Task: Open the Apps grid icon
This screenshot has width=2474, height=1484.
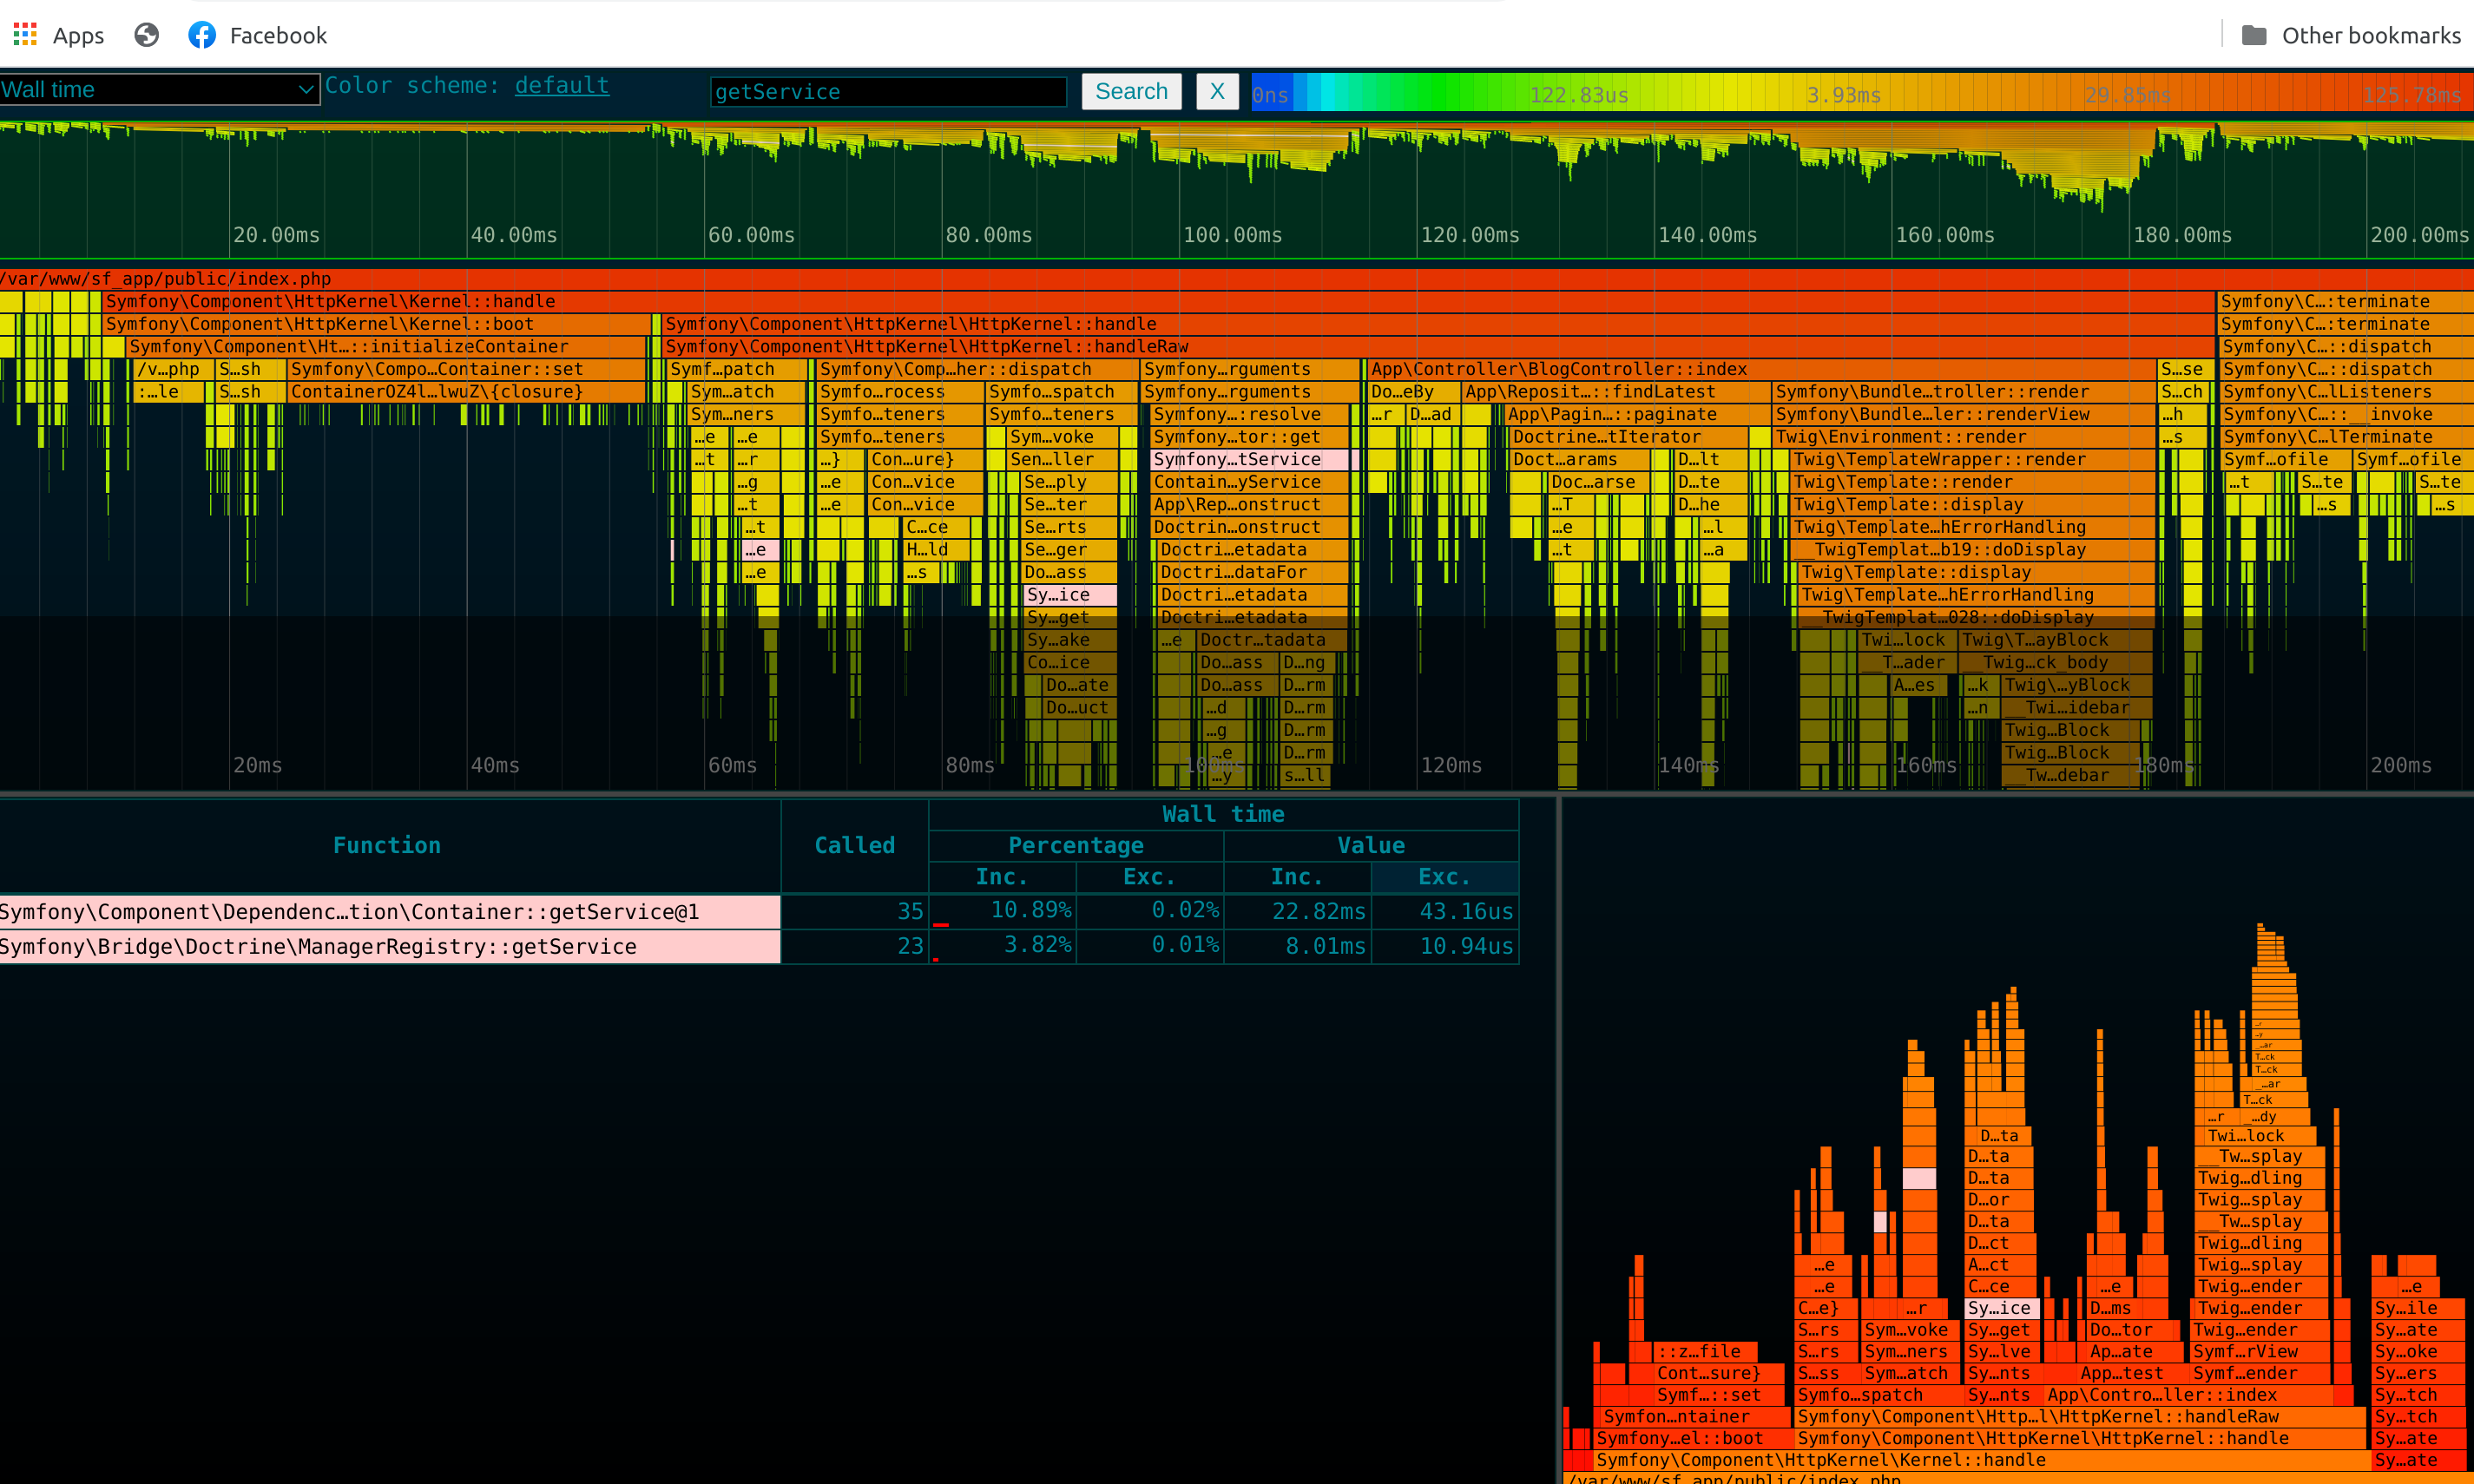Action: (25, 35)
